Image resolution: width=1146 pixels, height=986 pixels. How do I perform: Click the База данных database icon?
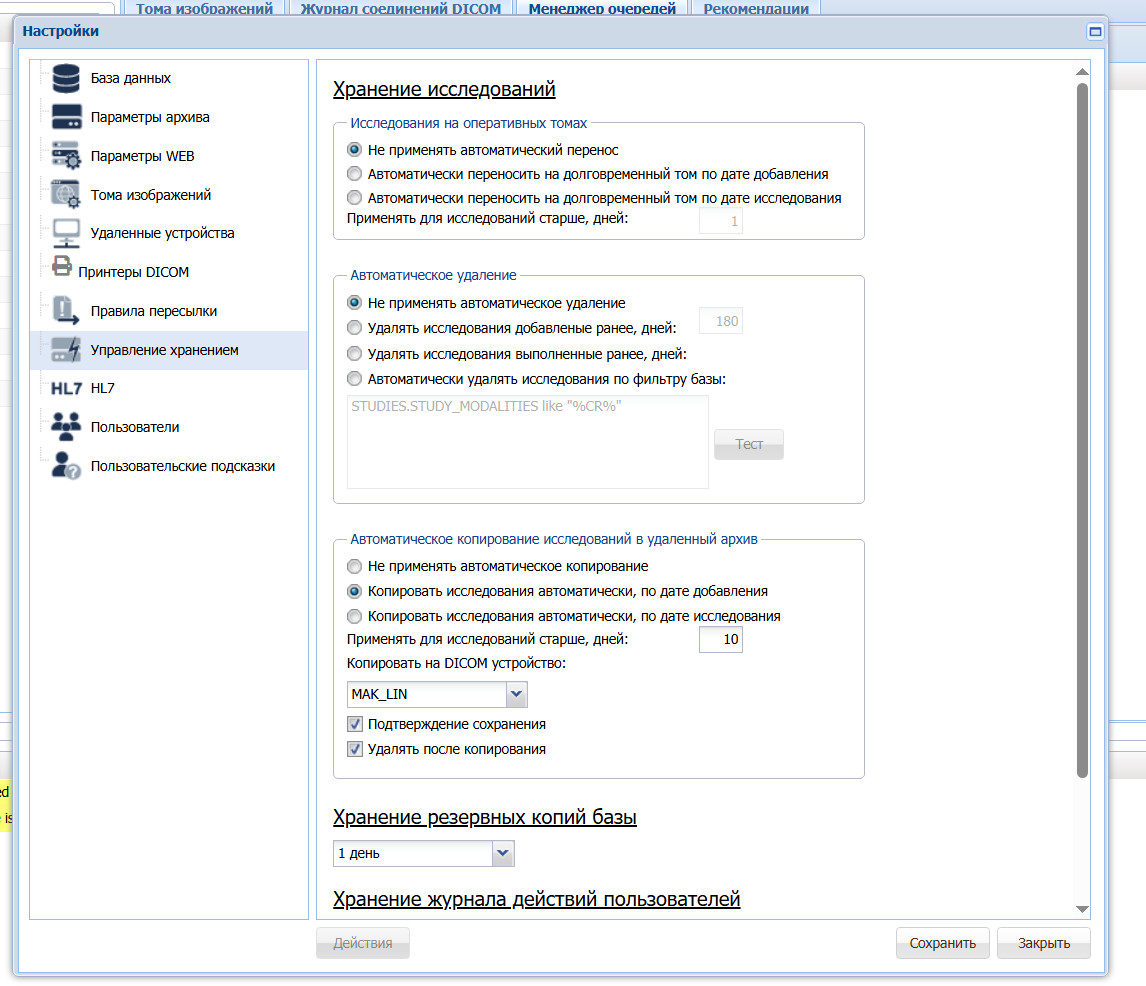point(66,78)
